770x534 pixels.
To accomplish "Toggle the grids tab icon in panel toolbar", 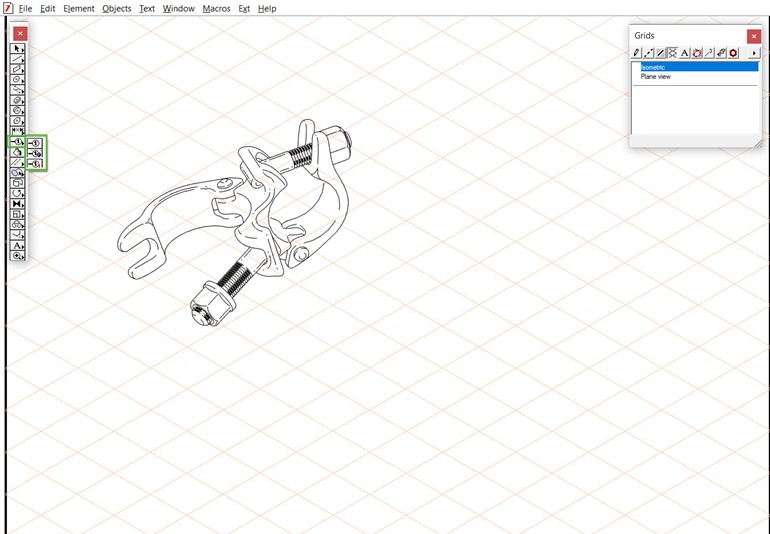I will (x=673, y=53).
